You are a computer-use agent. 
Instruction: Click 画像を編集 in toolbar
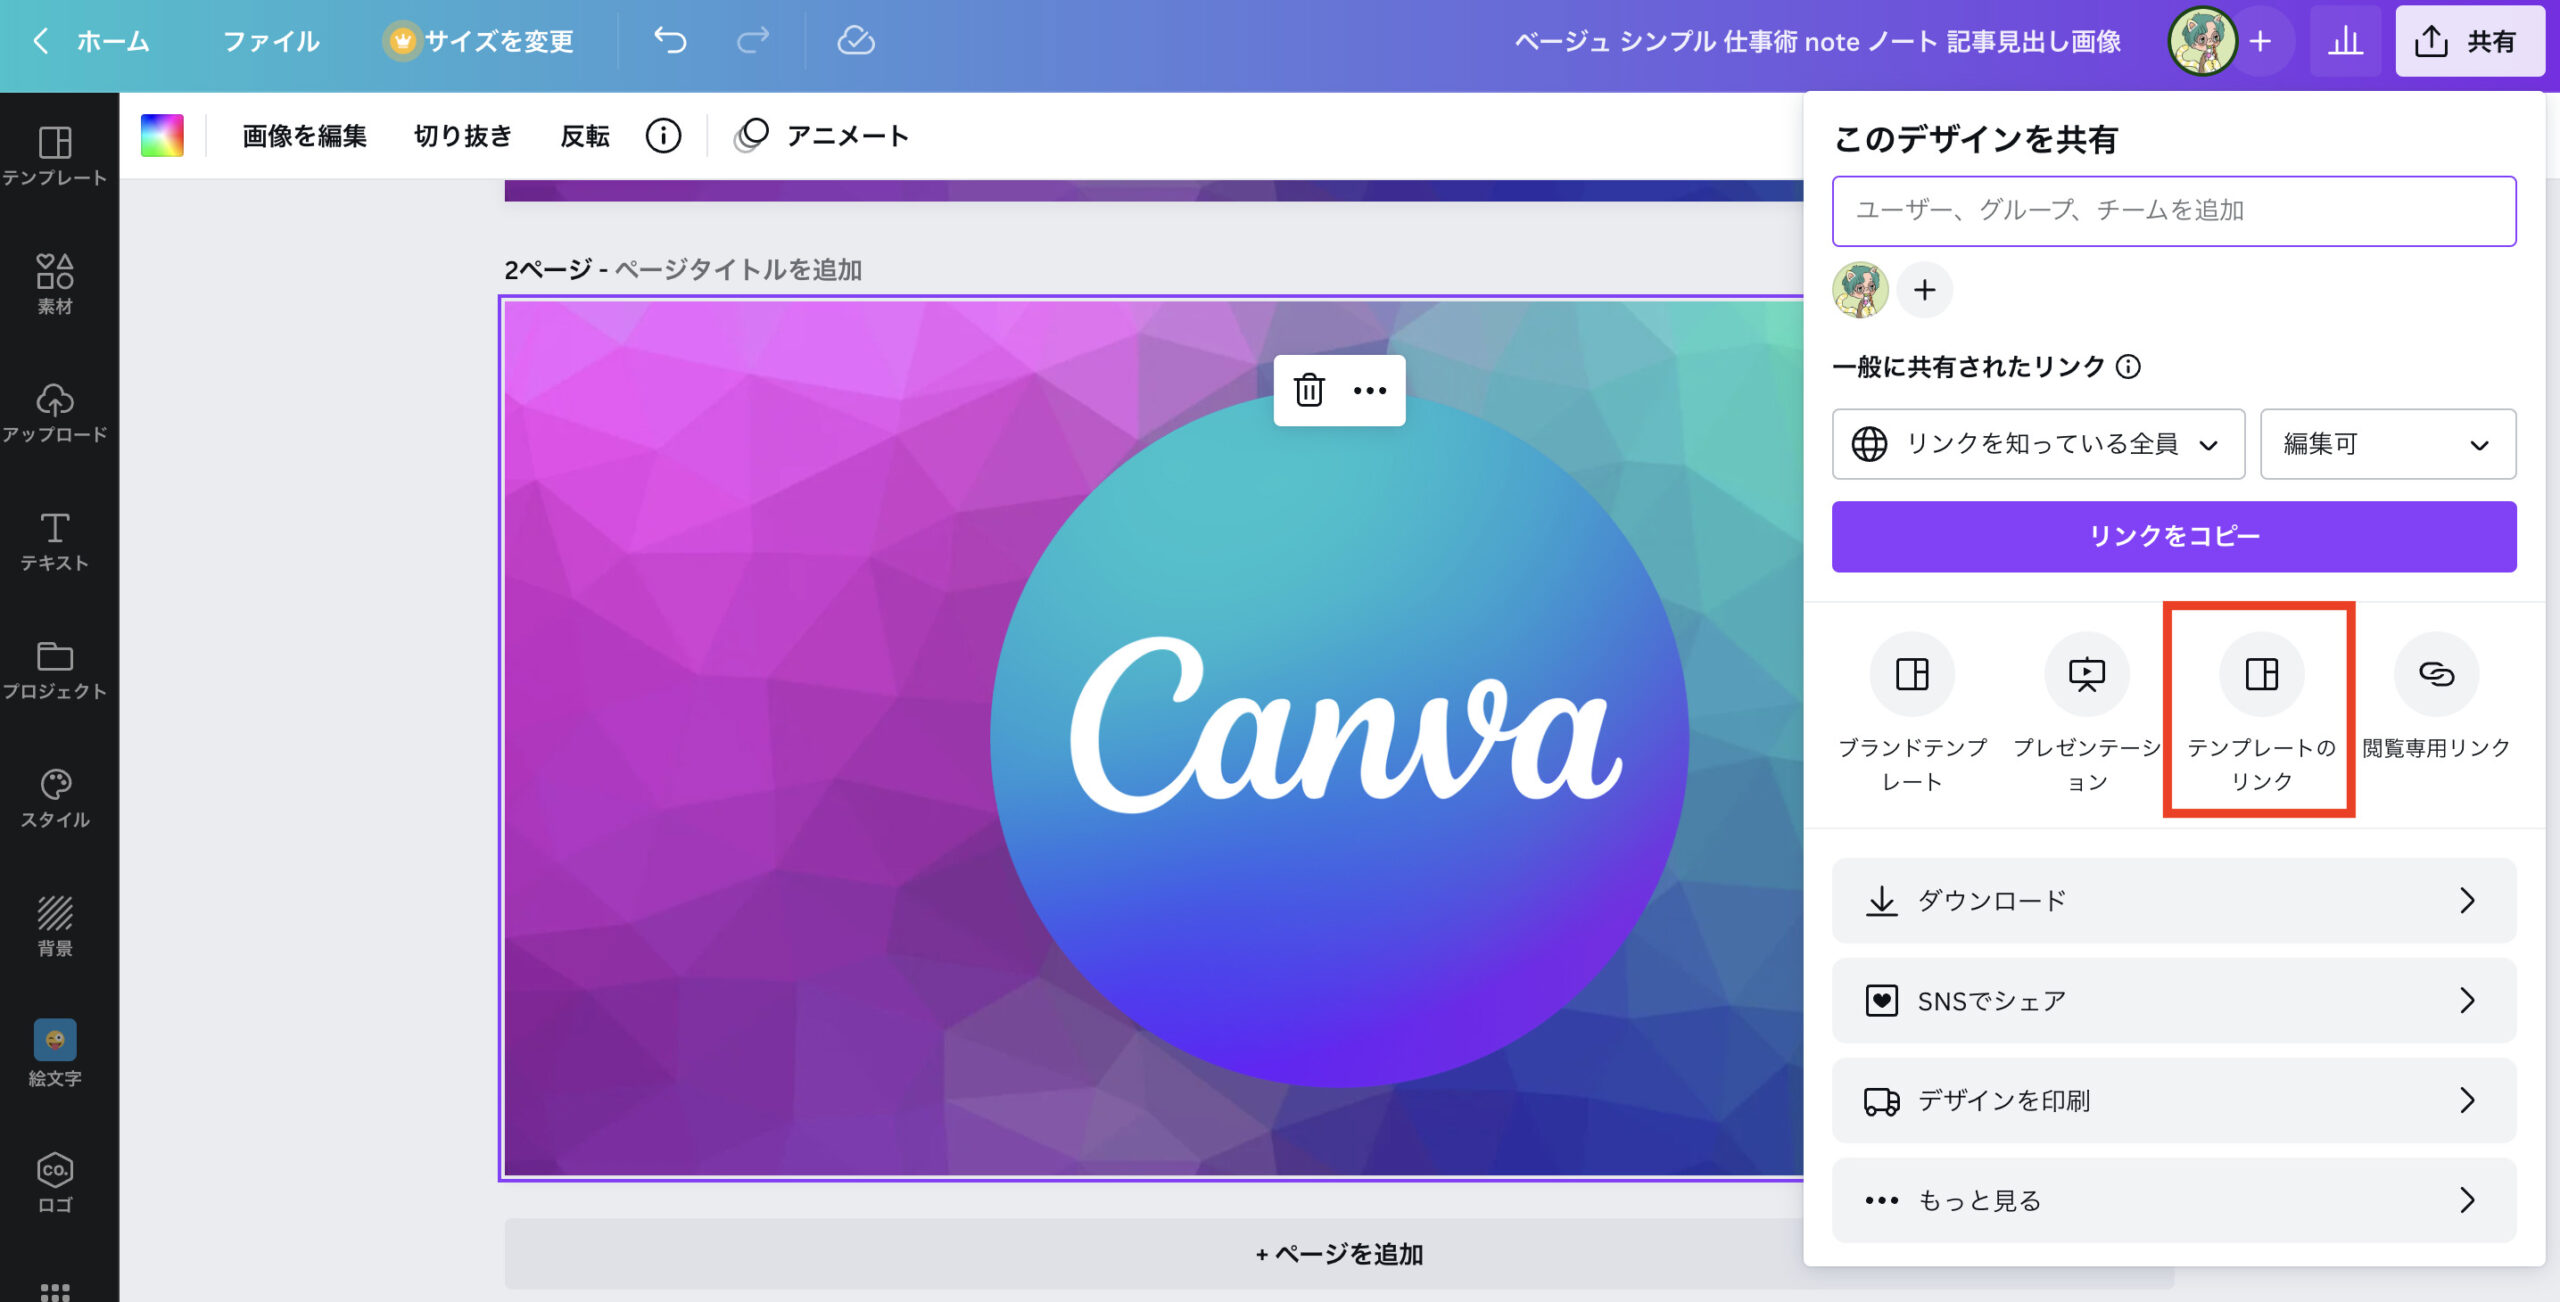pyautogui.click(x=305, y=135)
